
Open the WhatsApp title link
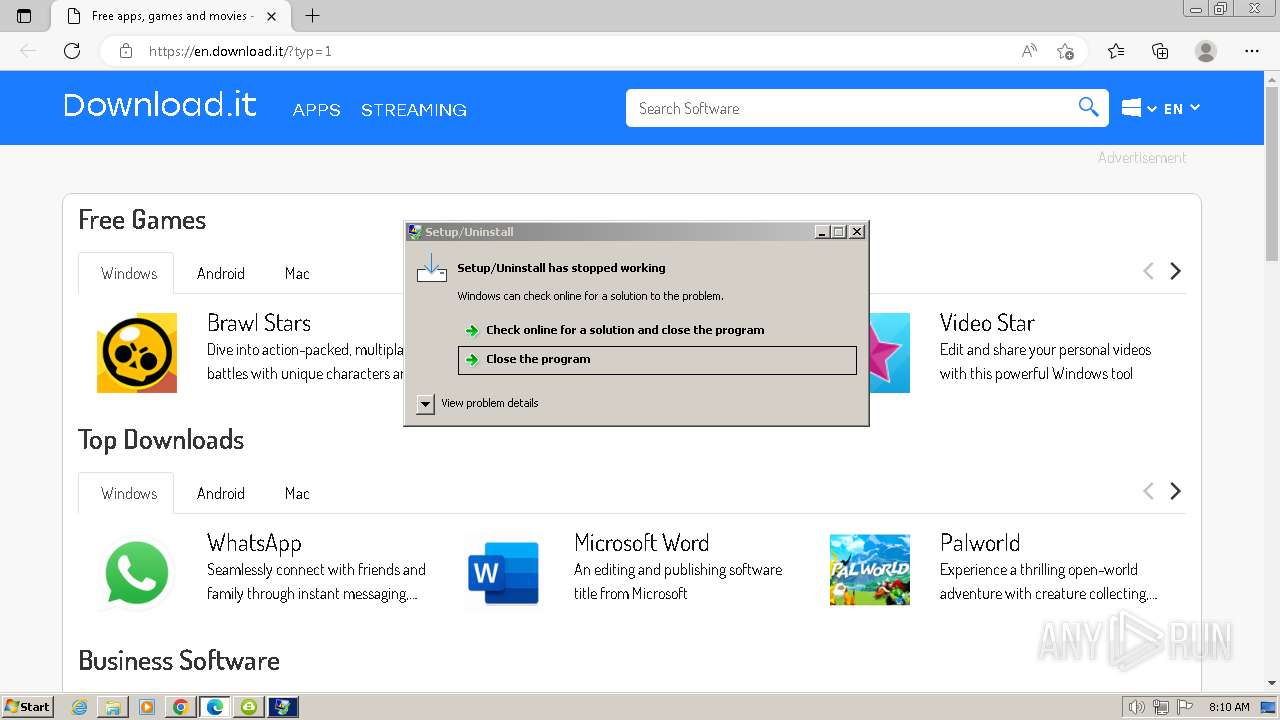tap(254, 543)
